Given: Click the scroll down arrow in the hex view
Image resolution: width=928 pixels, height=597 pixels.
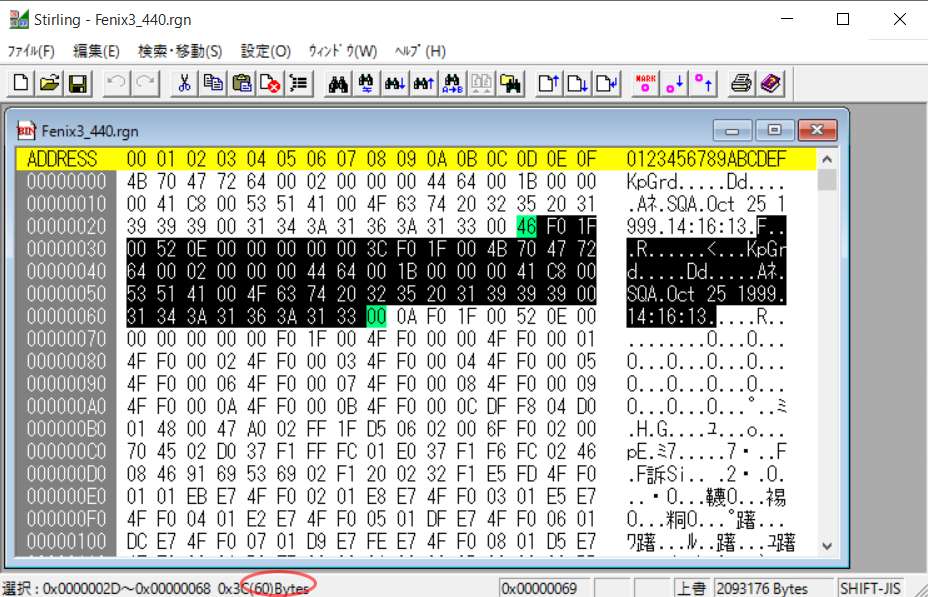Looking at the screenshot, I should pyautogui.click(x=827, y=545).
